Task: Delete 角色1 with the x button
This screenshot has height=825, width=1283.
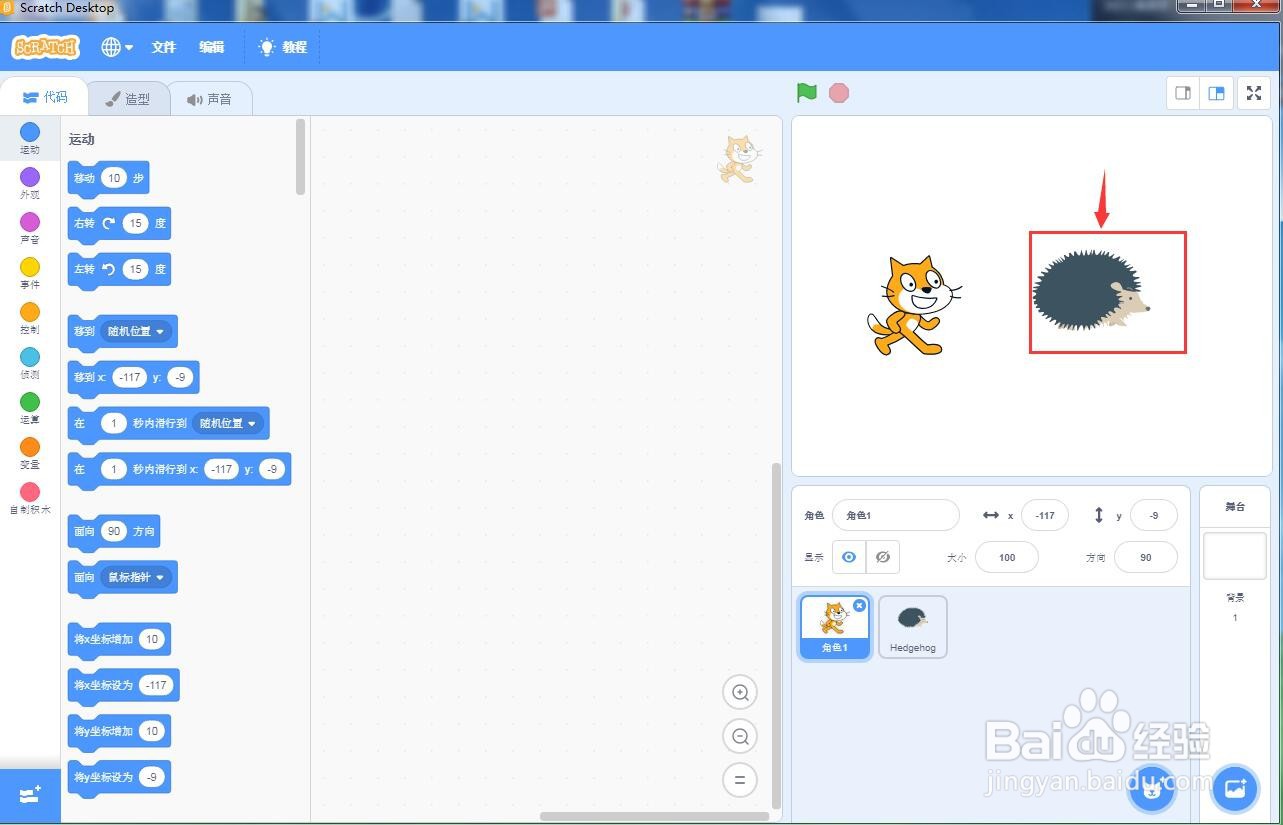Action: click(x=860, y=605)
